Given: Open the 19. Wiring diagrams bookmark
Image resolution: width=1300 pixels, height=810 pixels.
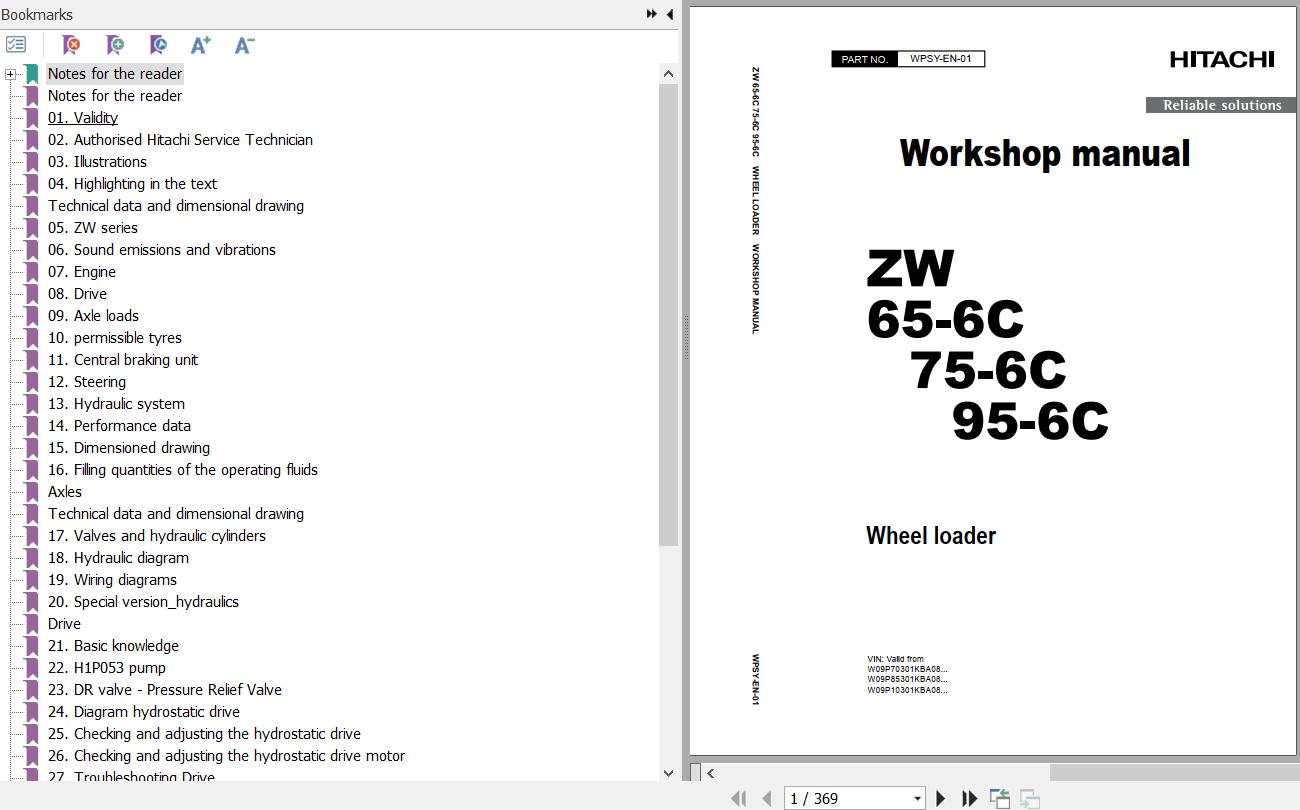Looking at the screenshot, I should tap(112, 580).
